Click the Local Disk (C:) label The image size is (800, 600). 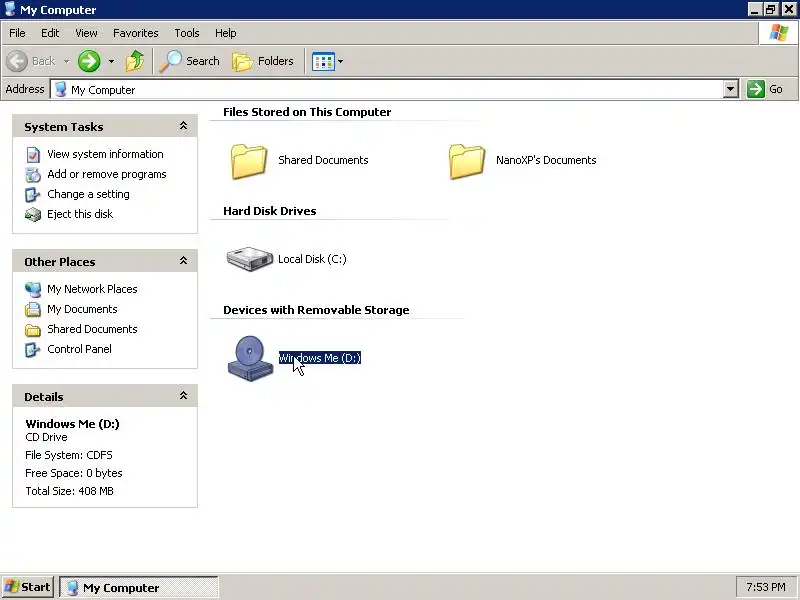pyautogui.click(x=312, y=259)
